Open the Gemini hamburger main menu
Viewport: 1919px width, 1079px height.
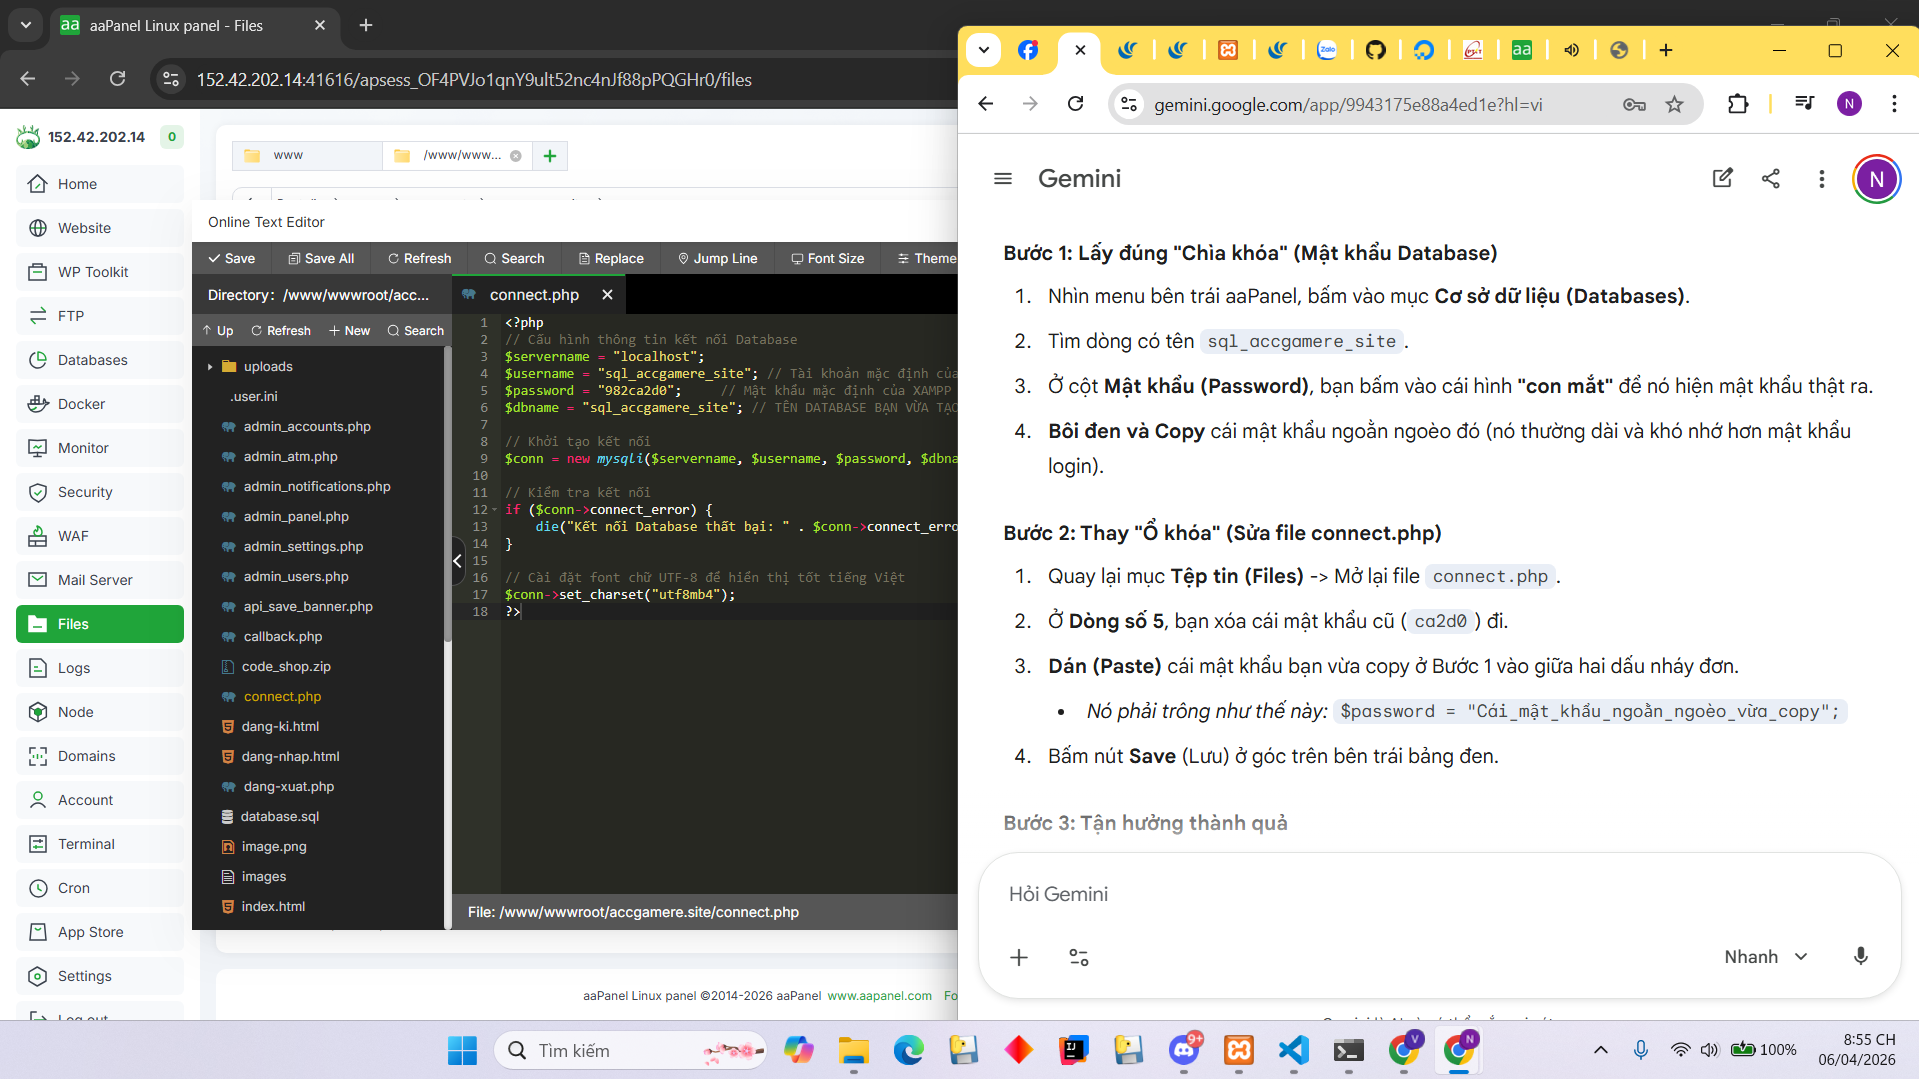[x=1002, y=178]
